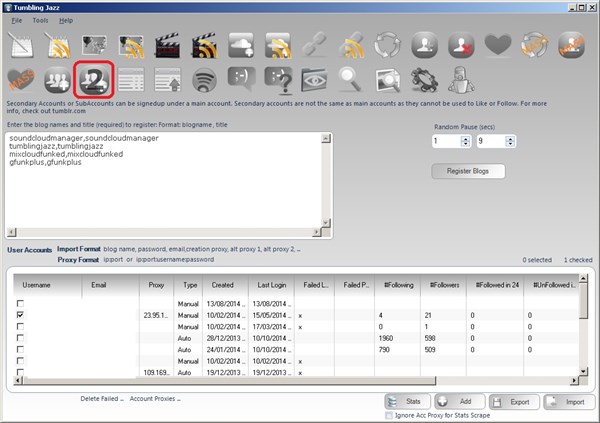Open the MASS heart like icon

pyautogui.click(x=21, y=79)
